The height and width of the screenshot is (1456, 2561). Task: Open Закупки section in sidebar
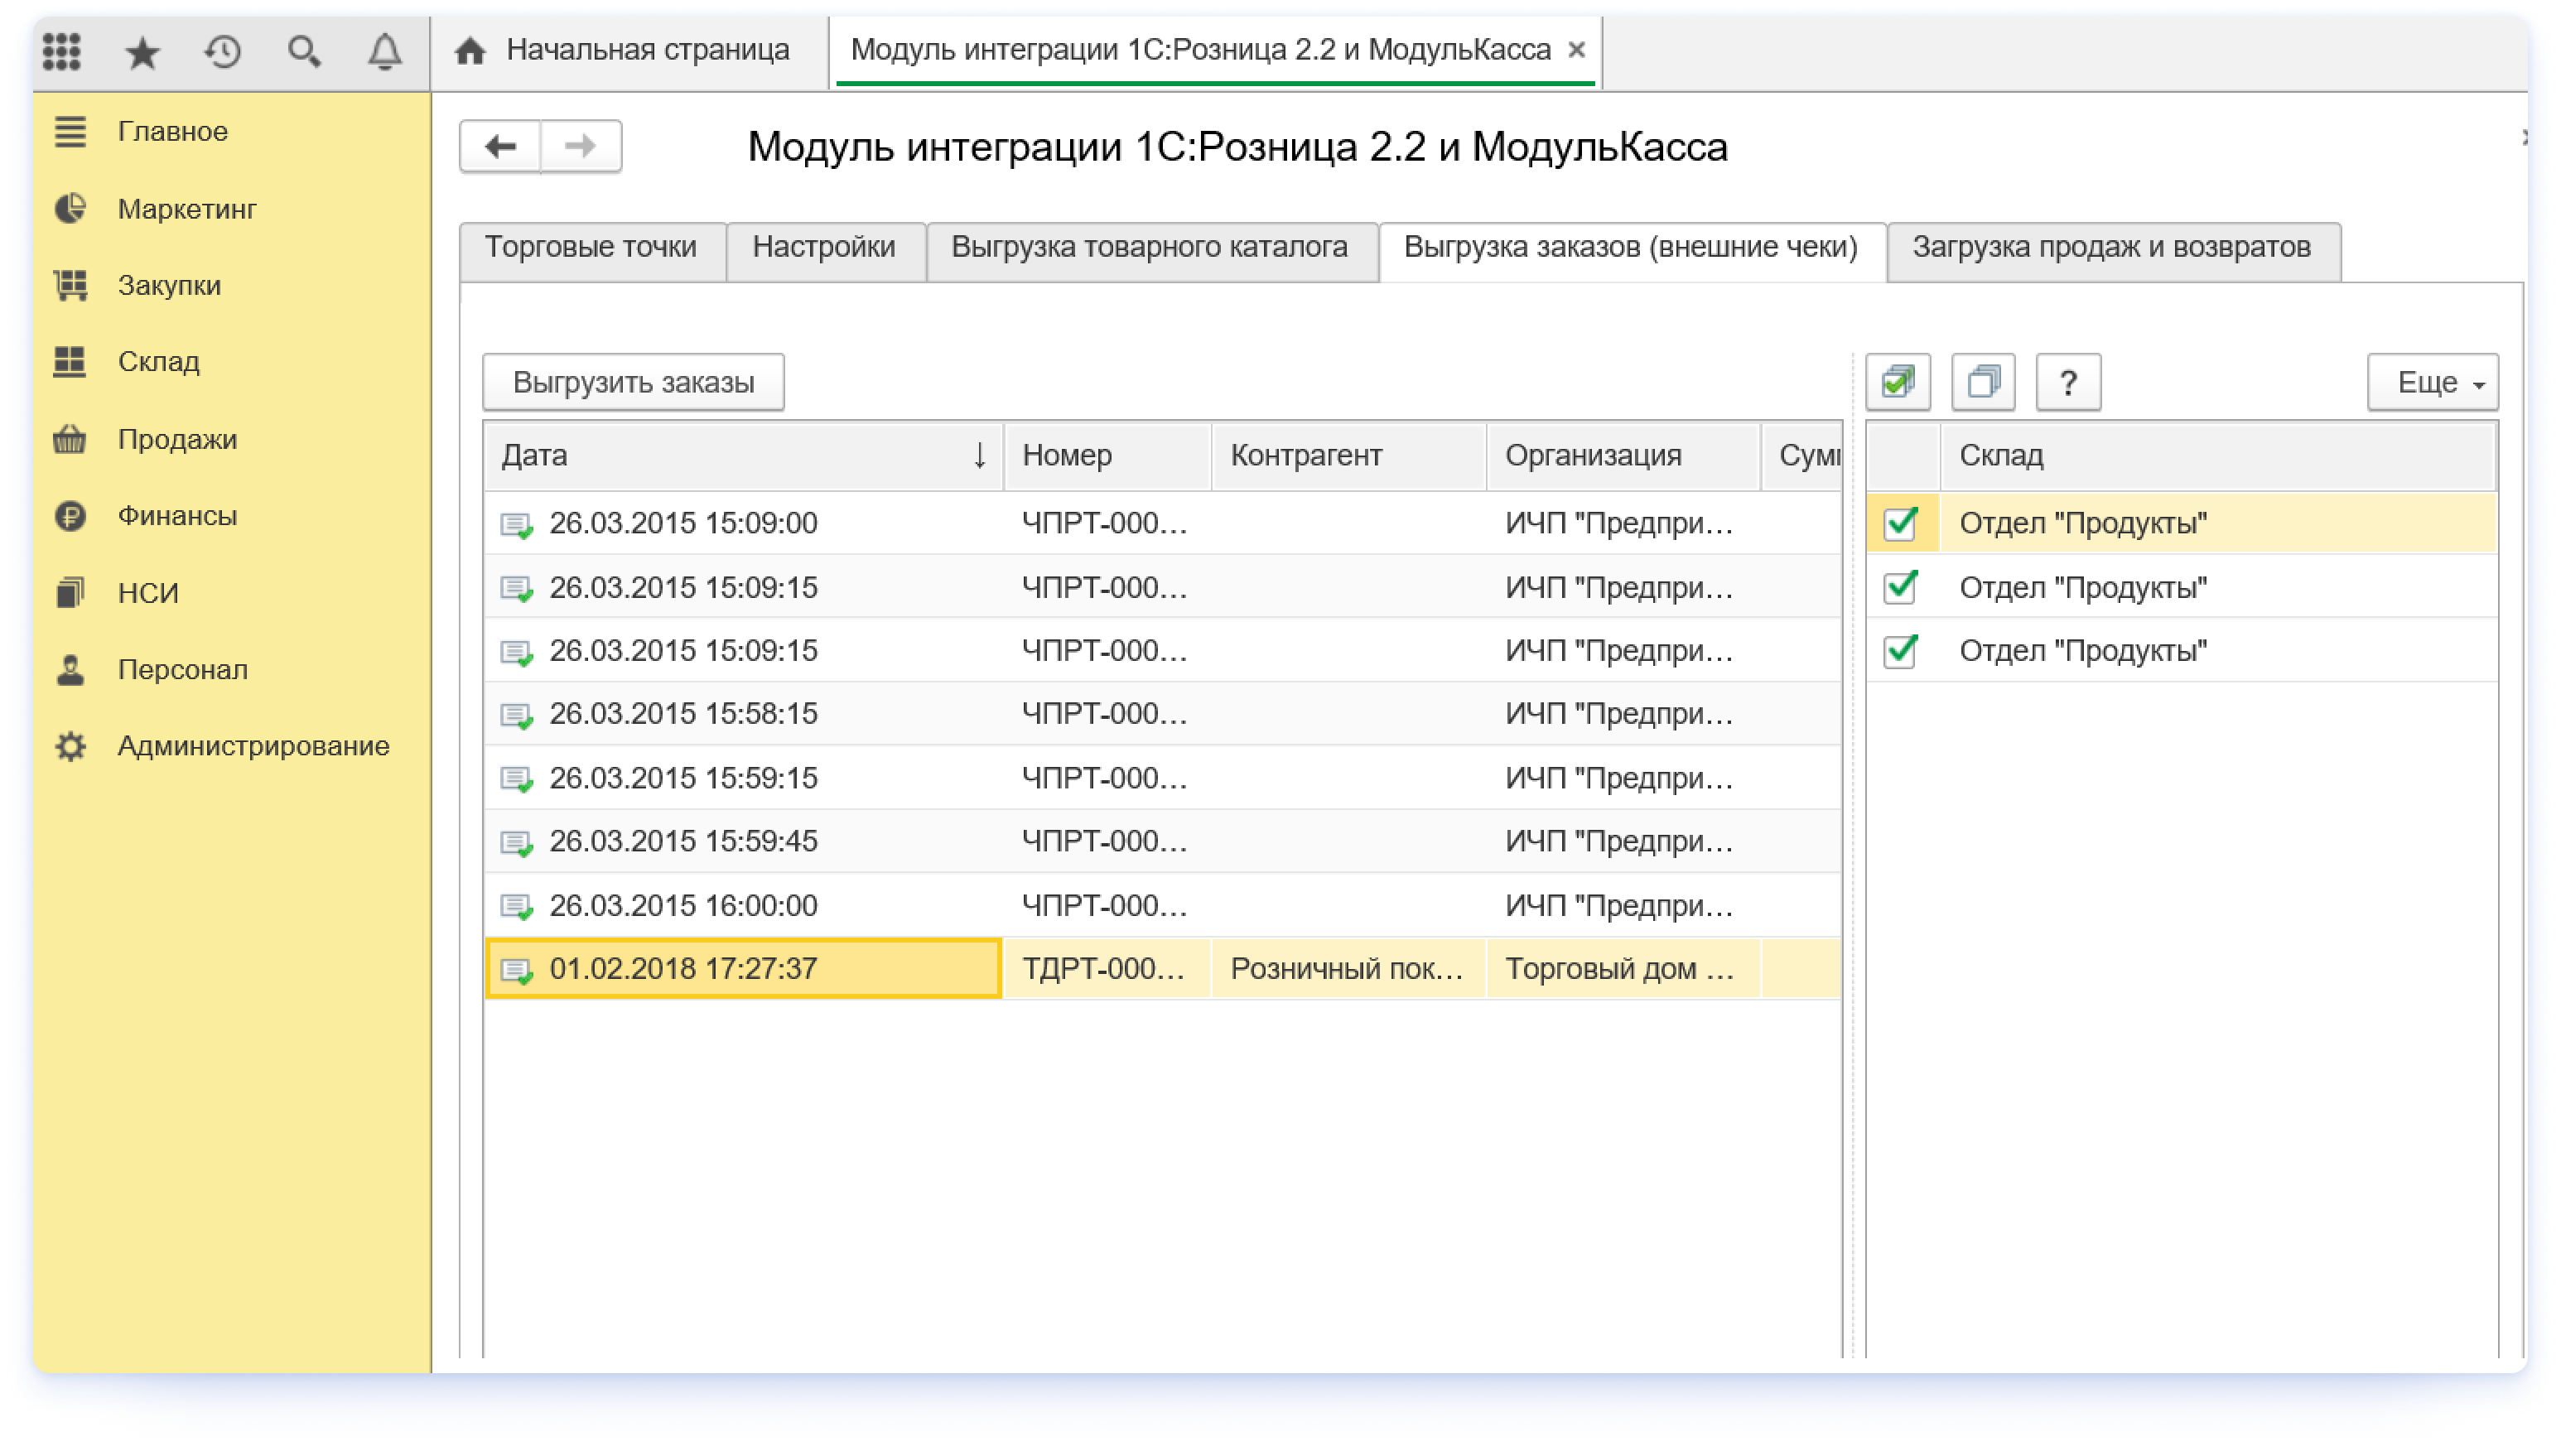(170, 285)
